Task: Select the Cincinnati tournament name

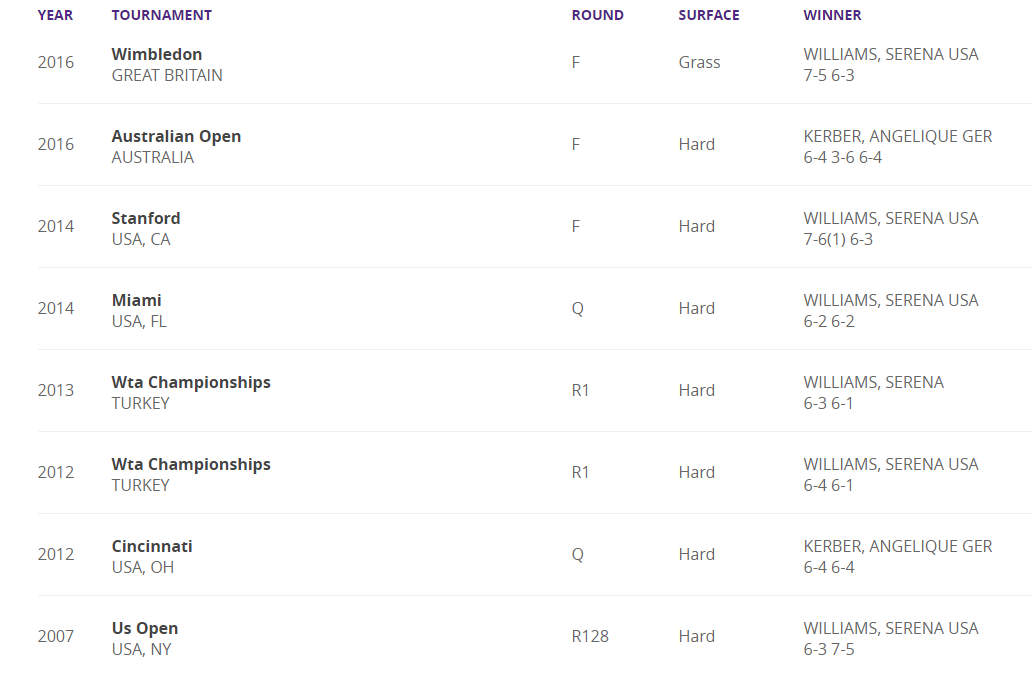Action: tap(152, 546)
